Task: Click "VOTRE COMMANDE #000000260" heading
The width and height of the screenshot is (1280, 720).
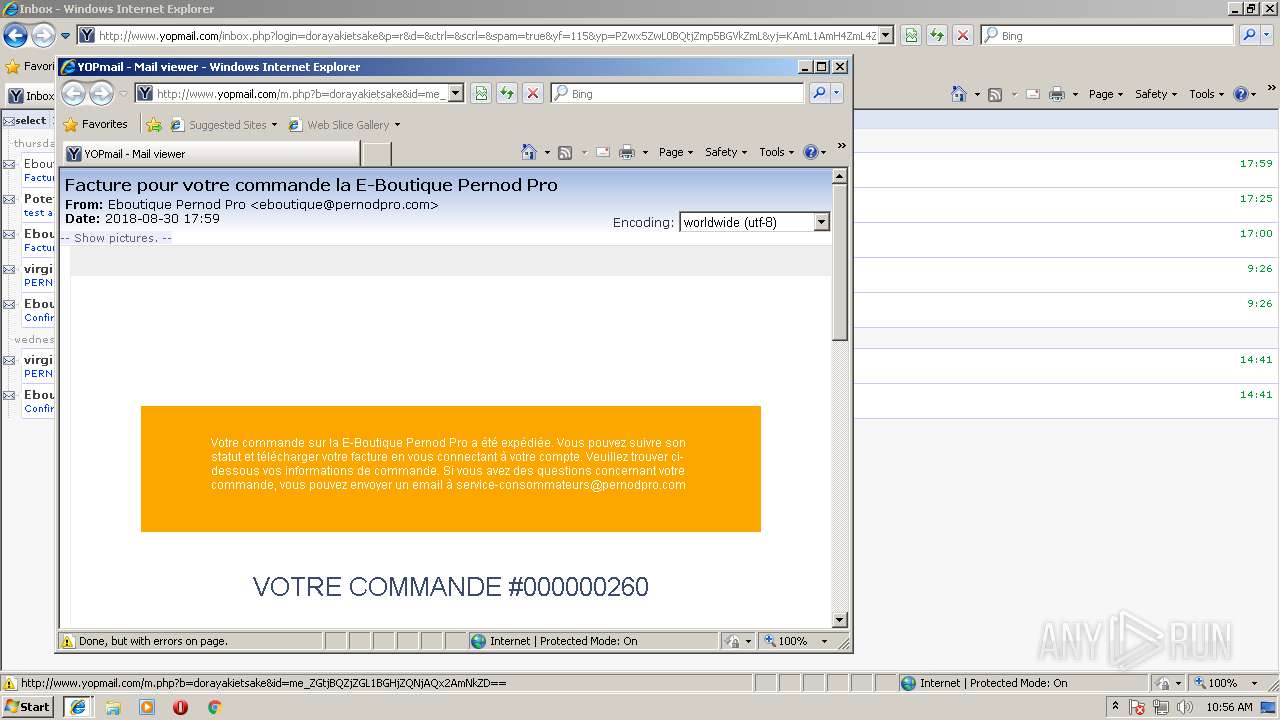Action: click(x=451, y=587)
